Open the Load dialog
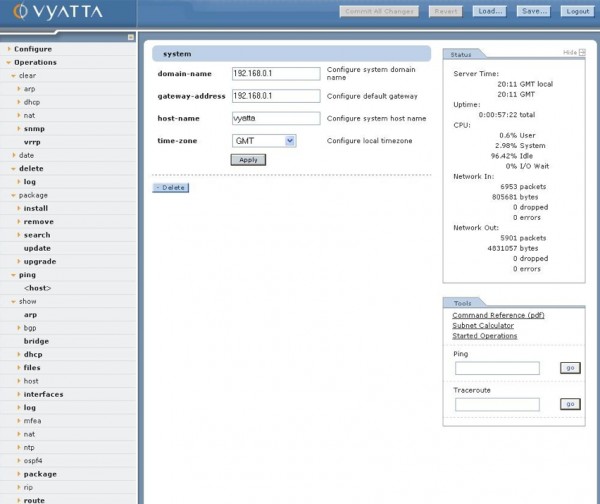The width and height of the screenshot is (600, 504). pyautogui.click(x=490, y=11)
